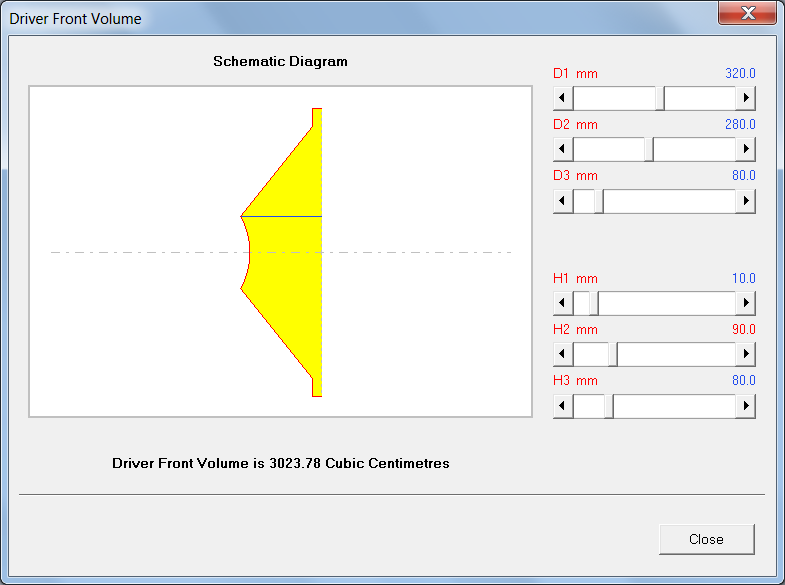Click H1 track right of thumb
Viewport: 785px width, 585px height.
pyautogui.click(x=667, y=303)
